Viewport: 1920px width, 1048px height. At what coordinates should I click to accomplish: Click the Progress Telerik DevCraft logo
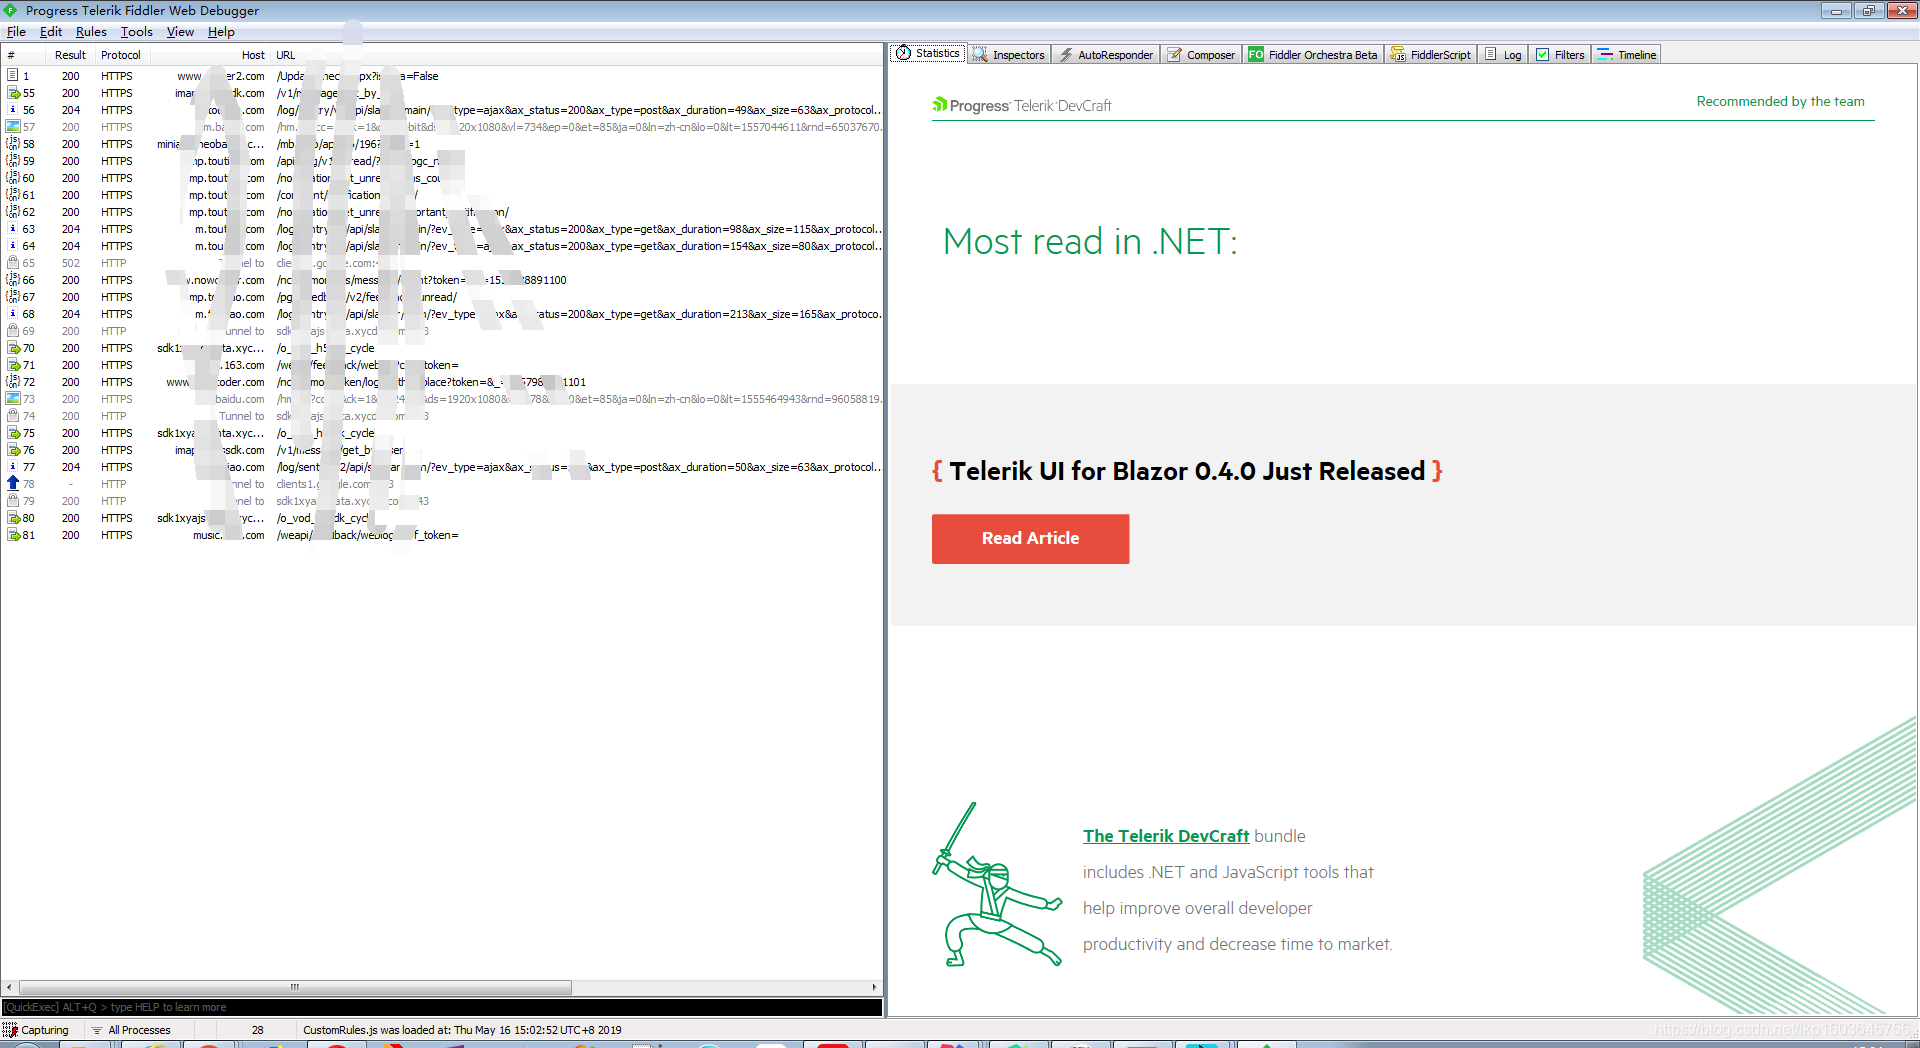1021,105
